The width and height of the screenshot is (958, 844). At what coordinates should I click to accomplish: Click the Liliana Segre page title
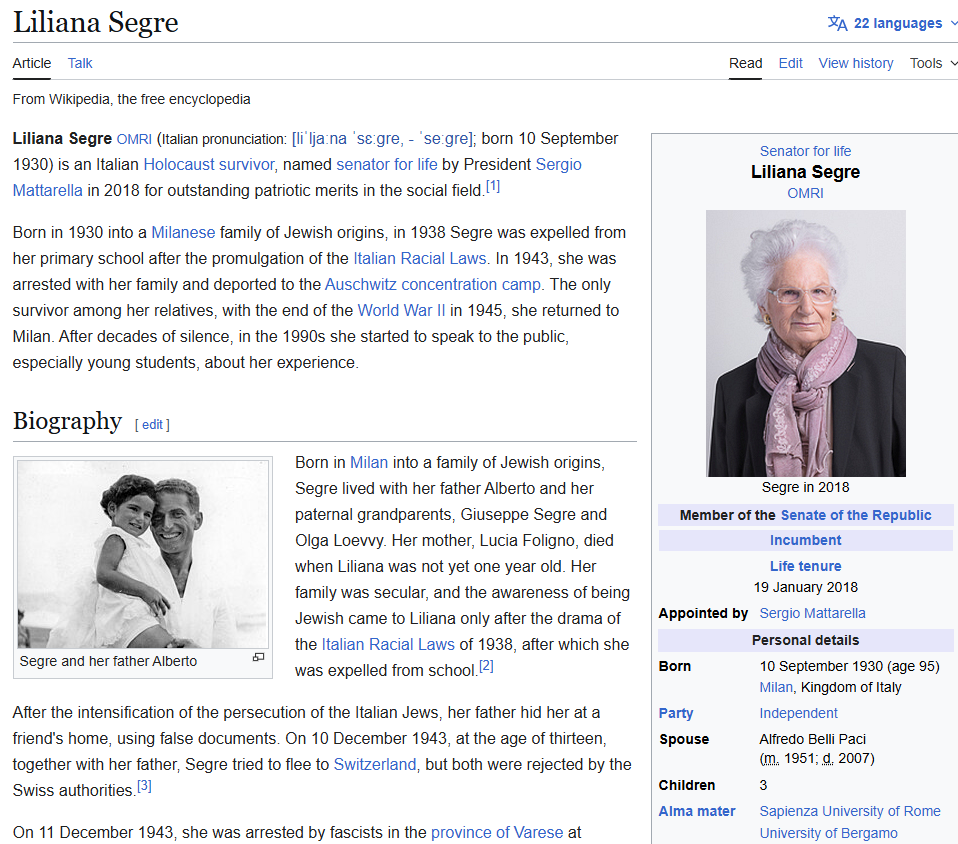(x=96, y=23)
